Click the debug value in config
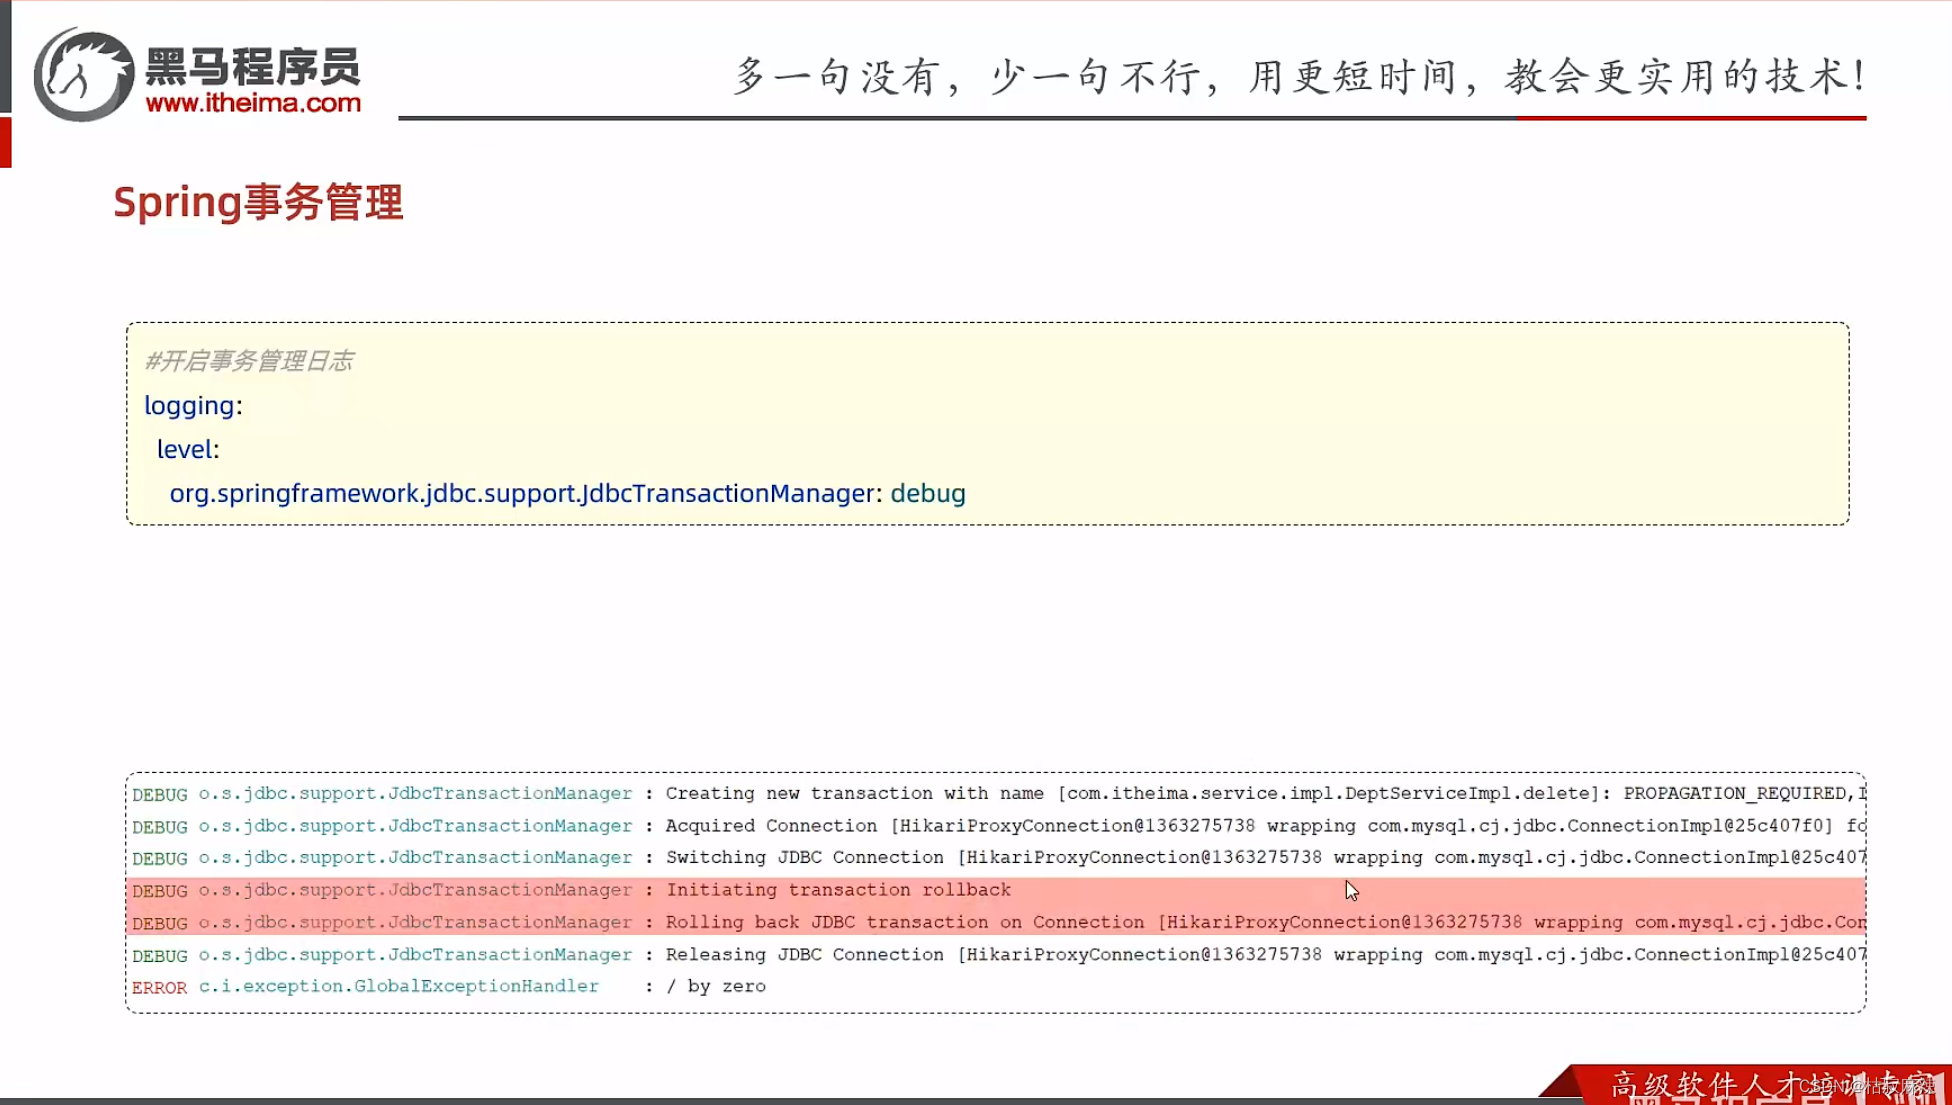 click(x=927, y=493)
